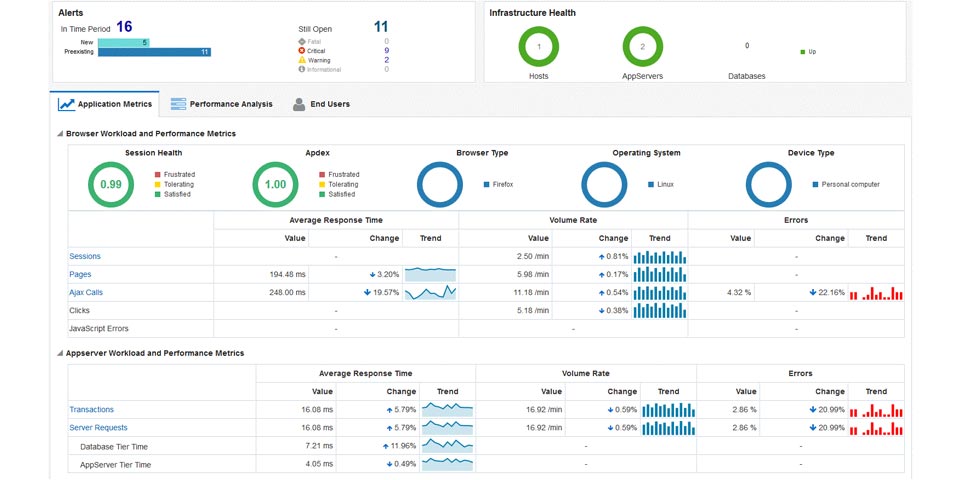Open the Transactions link
Image resolution: width=960 pixels, height=480 pixels.
[x=92, y=410]
